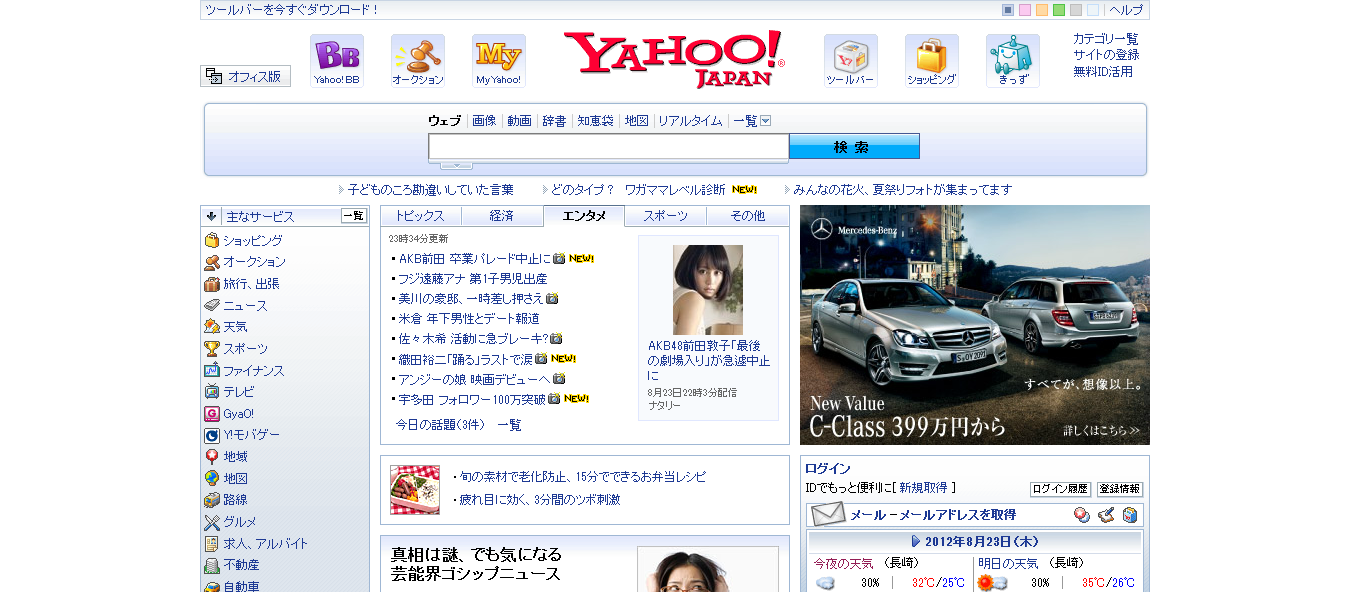
Task: Open 不動産 building icon
Action: tap(212, 565)
